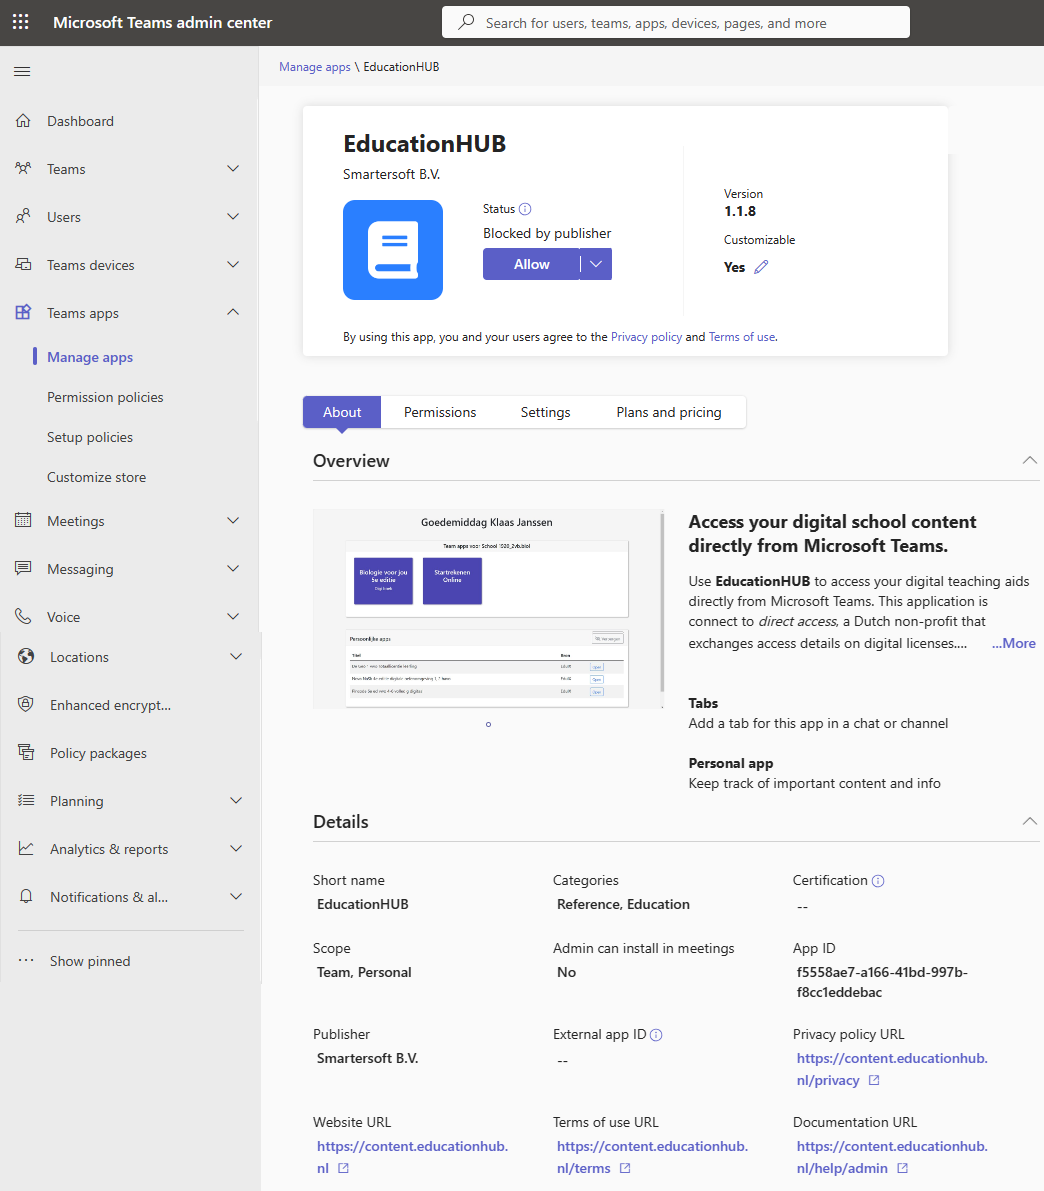Screen dimensions: 1044x1191
Task: Click the screenshot carousel dot indicator
Action: (489, 724)
